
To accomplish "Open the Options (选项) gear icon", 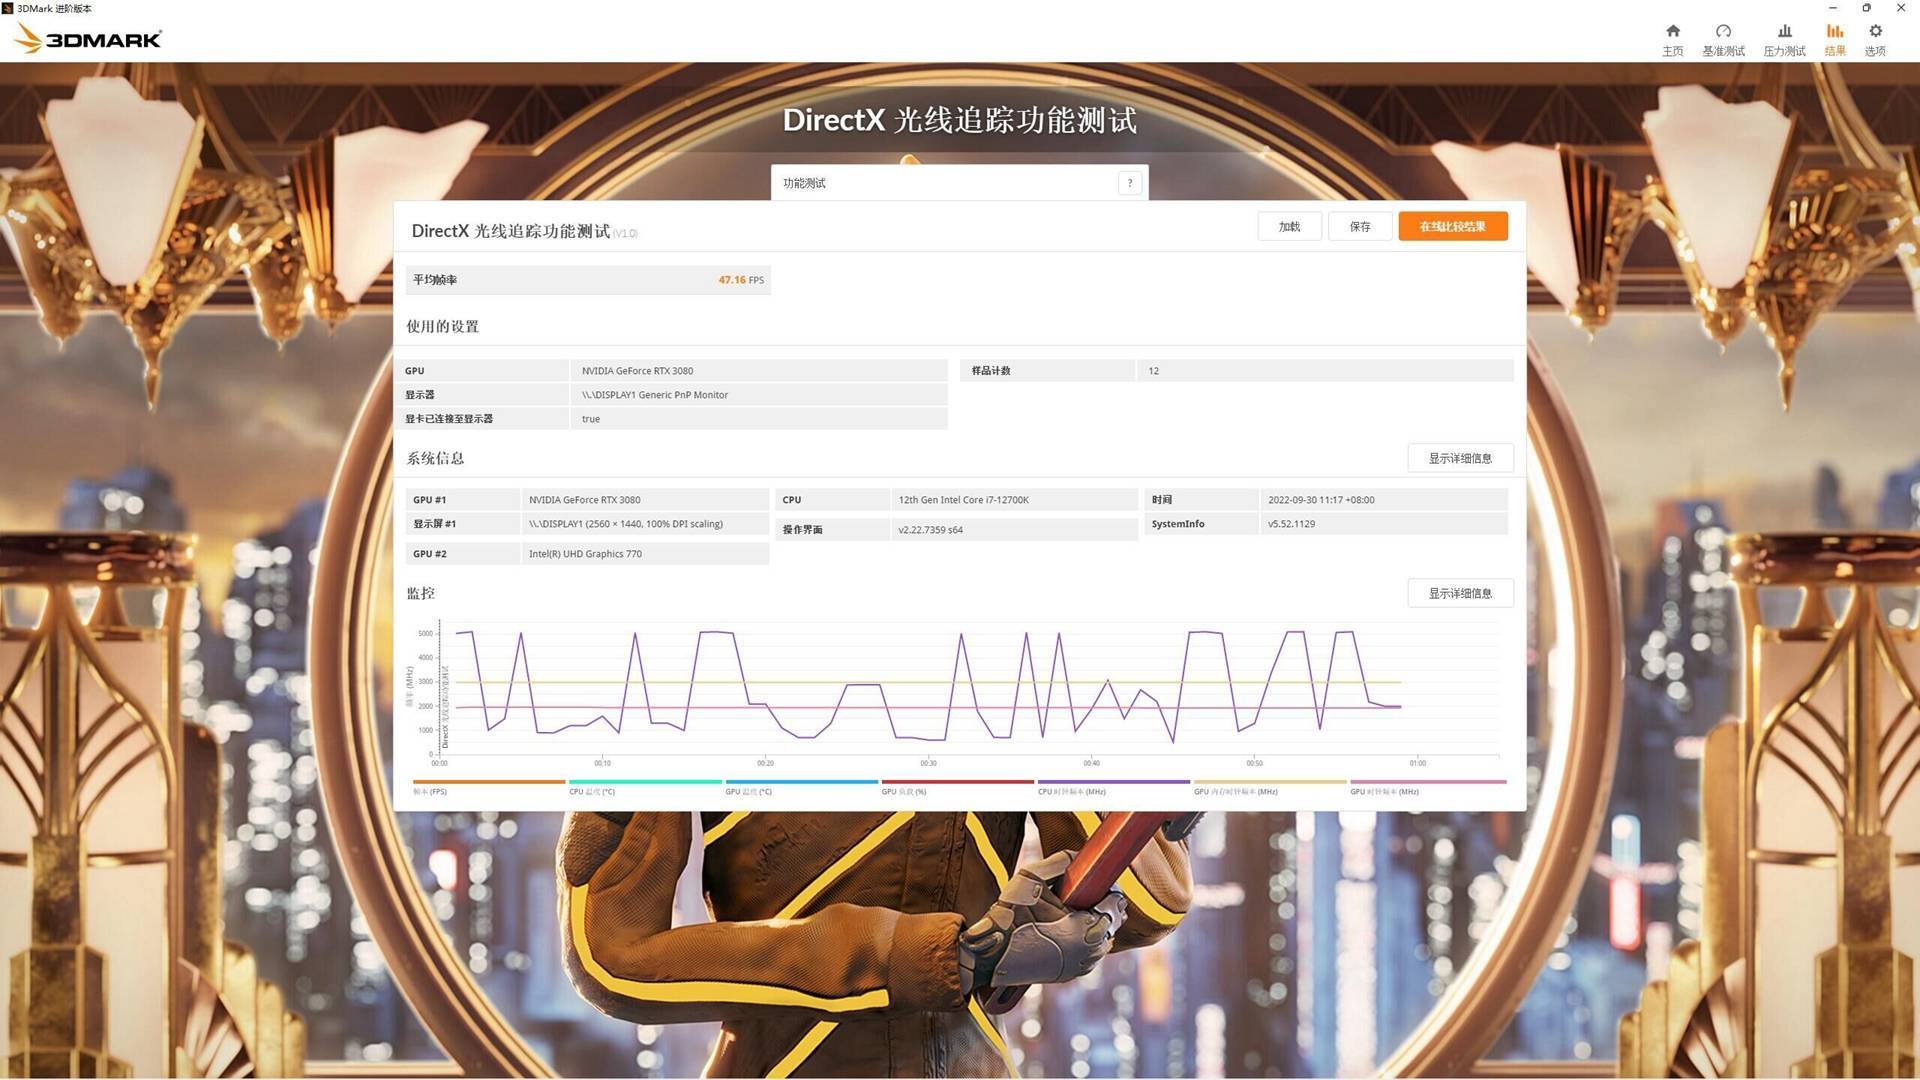I will pos(1875,38).
